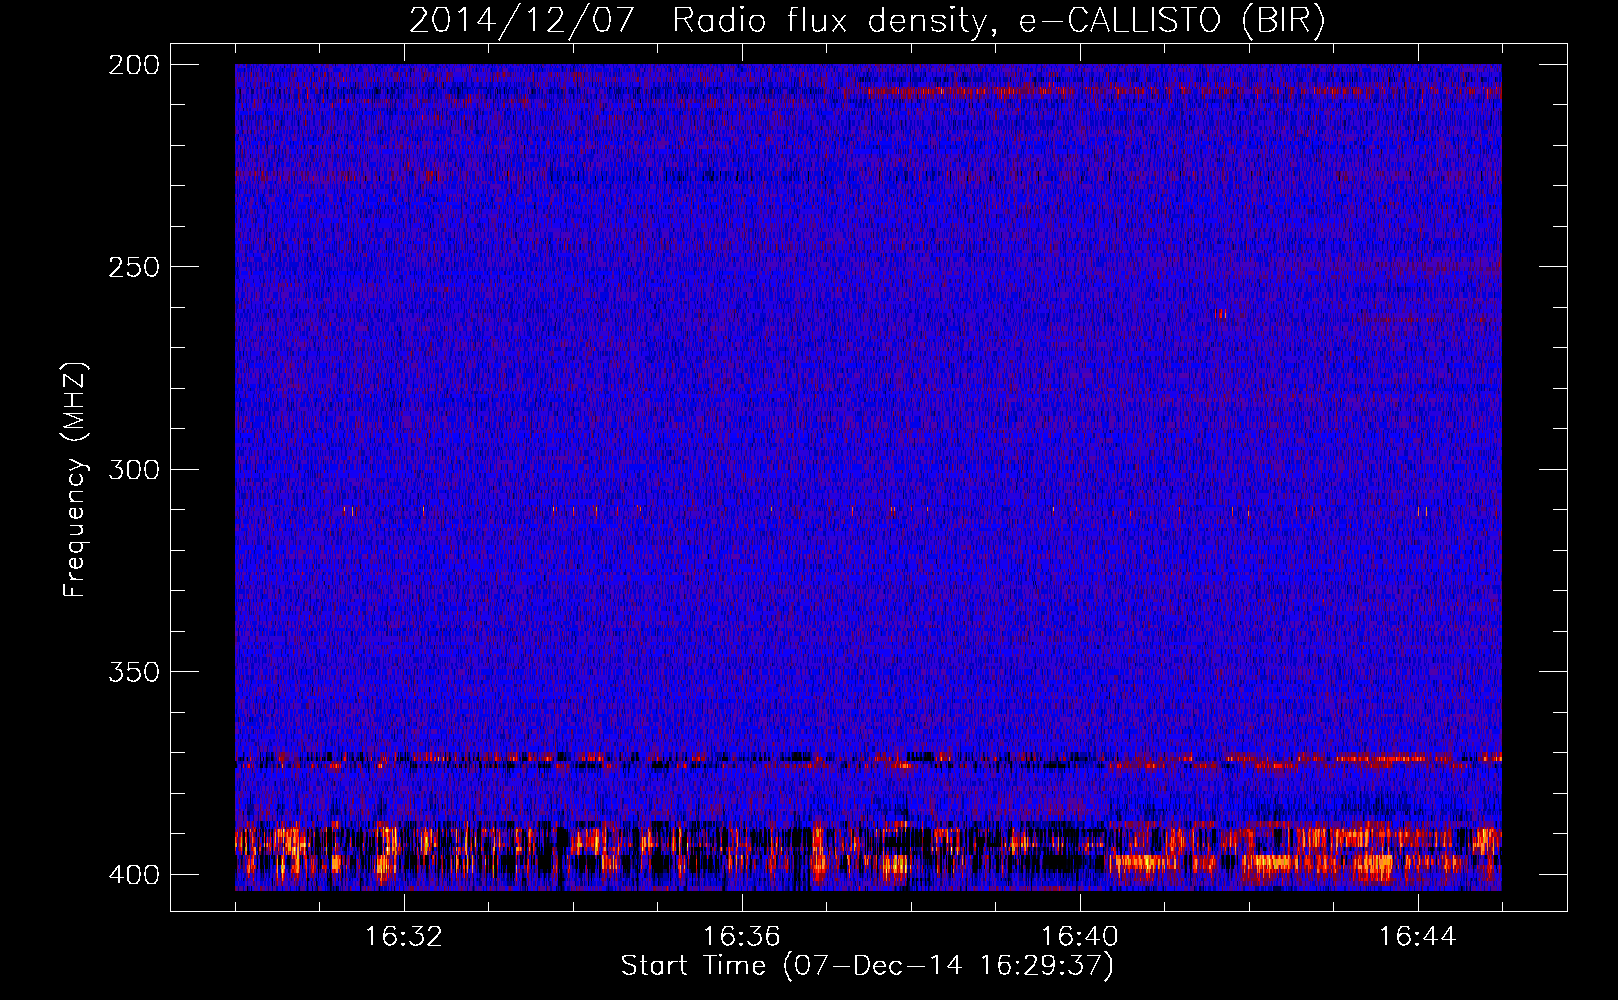The image size is (1618, 1000).
Task: Click the "Start Time (07-Dec-14 16:29:37)" label
Action: [867, 965]
